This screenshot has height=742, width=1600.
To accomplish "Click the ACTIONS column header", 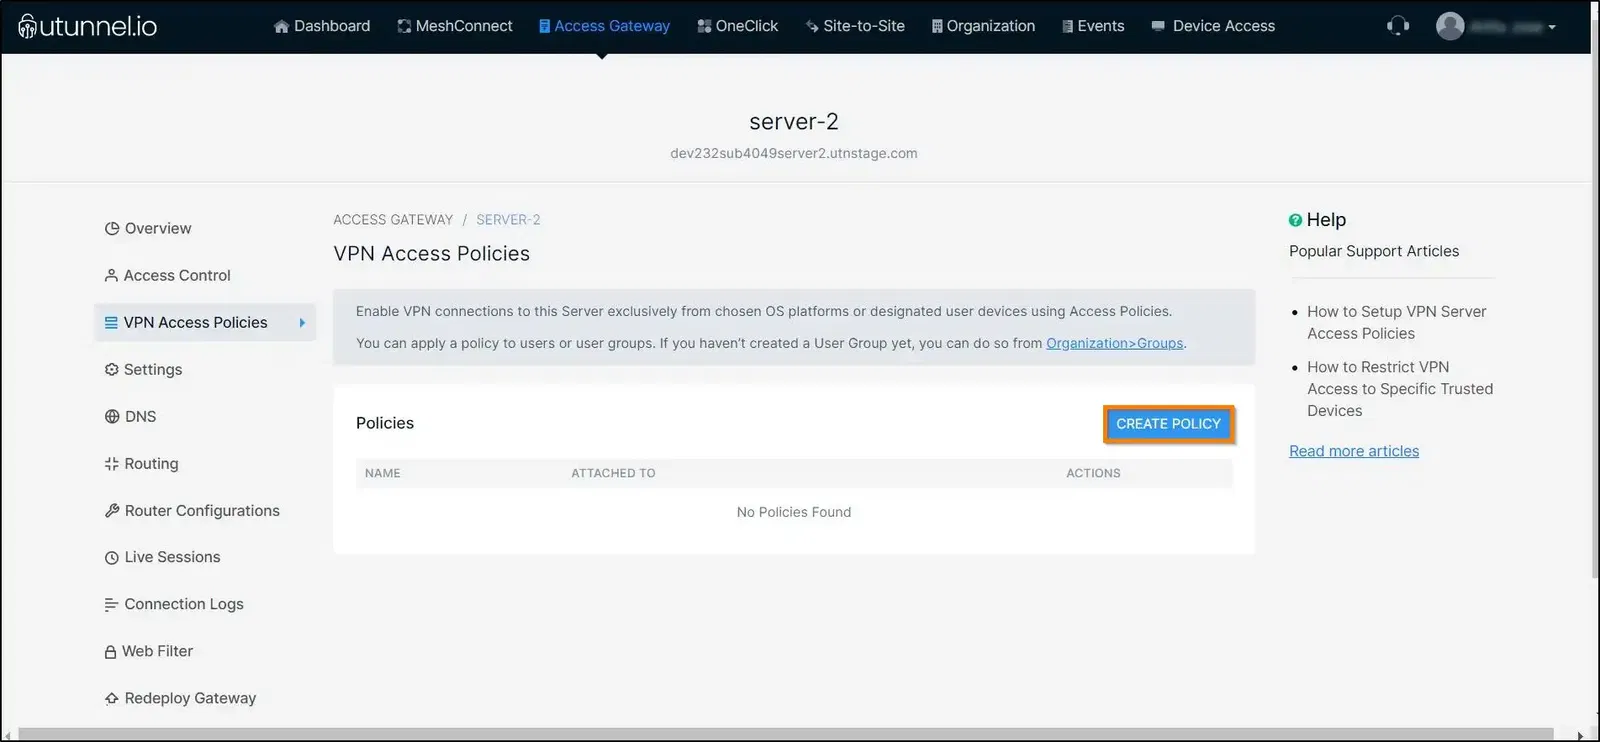I will coord(1093,473).
